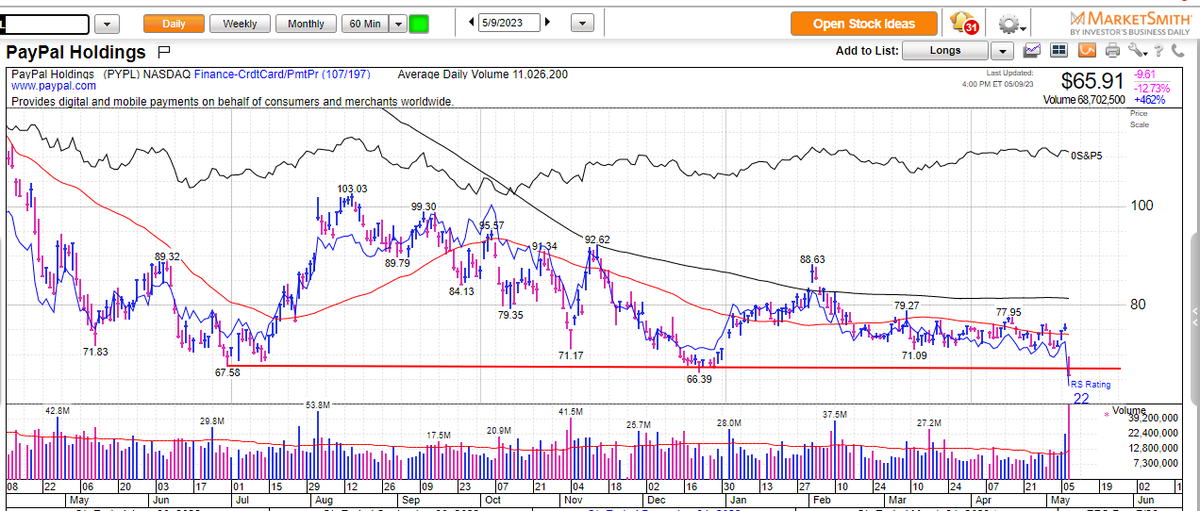Flag PayPal Holdings with the flag icon
The width and height of the screenshot is (1200, 511).
coord(165,51)
